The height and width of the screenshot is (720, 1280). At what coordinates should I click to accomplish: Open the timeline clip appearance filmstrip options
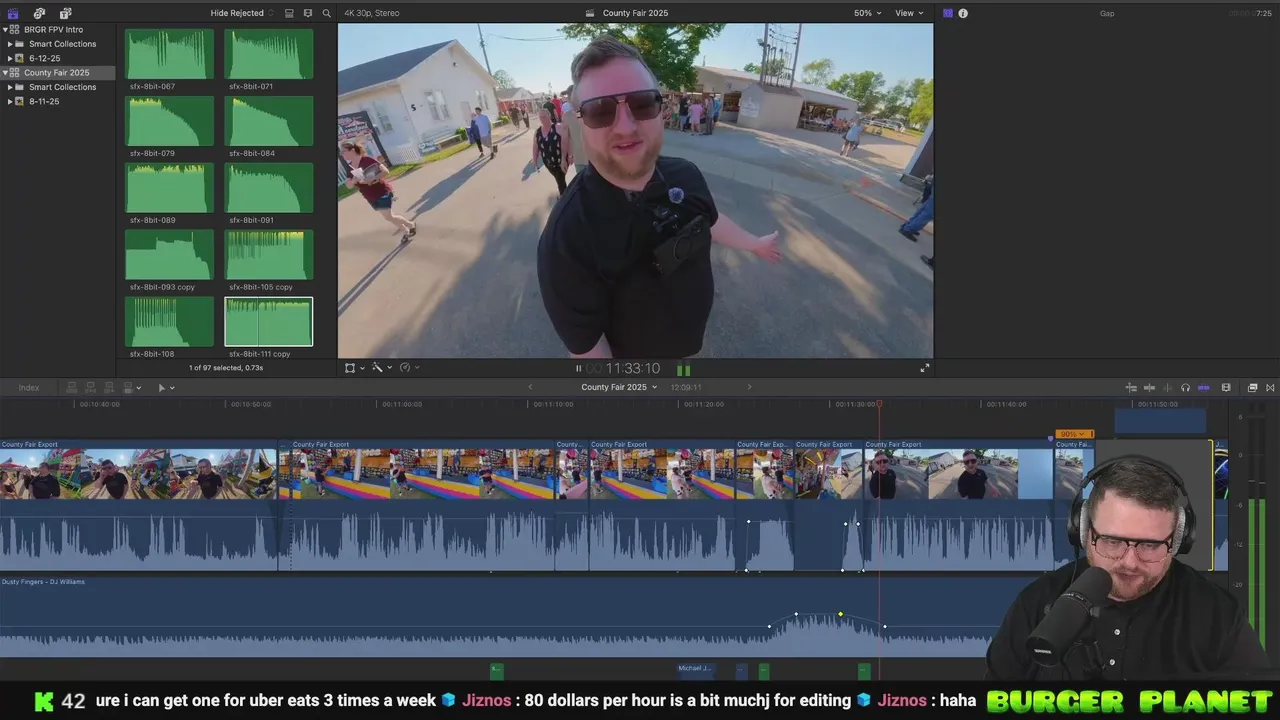pyautogui.click(x=1226, y=387)
